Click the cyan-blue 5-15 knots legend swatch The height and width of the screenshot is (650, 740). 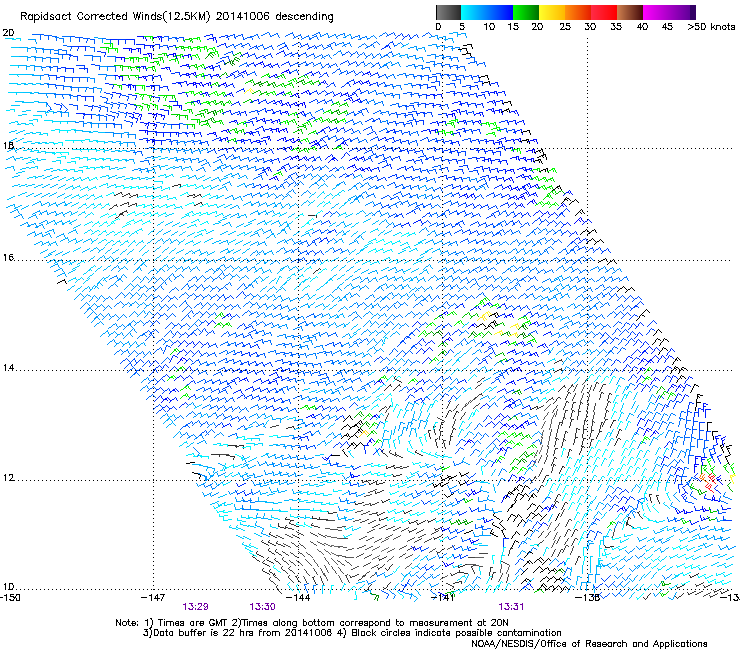pos(487,12)
